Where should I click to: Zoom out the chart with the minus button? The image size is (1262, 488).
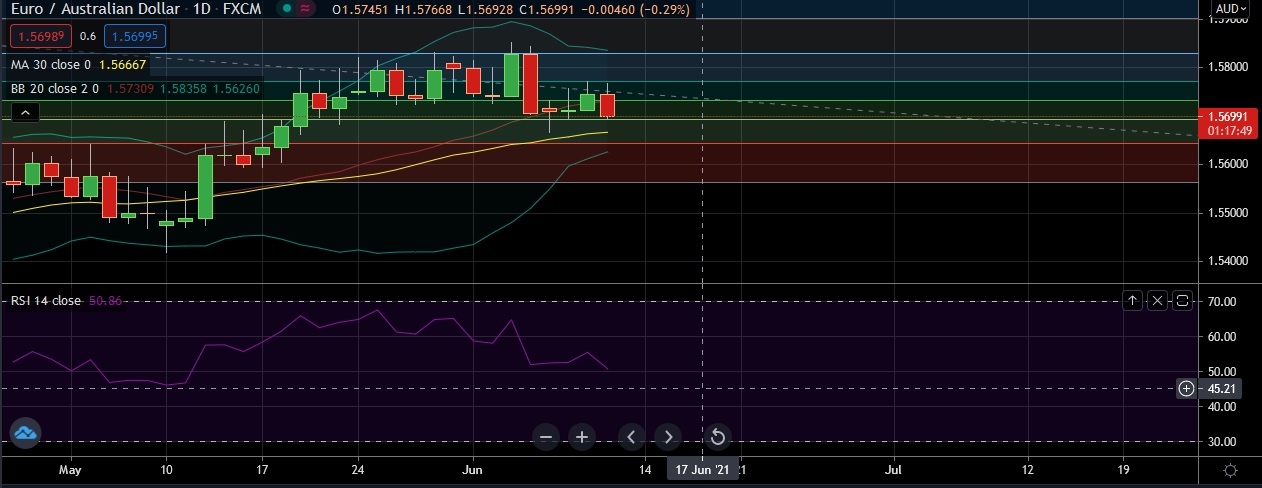click(x=546, y=437)
